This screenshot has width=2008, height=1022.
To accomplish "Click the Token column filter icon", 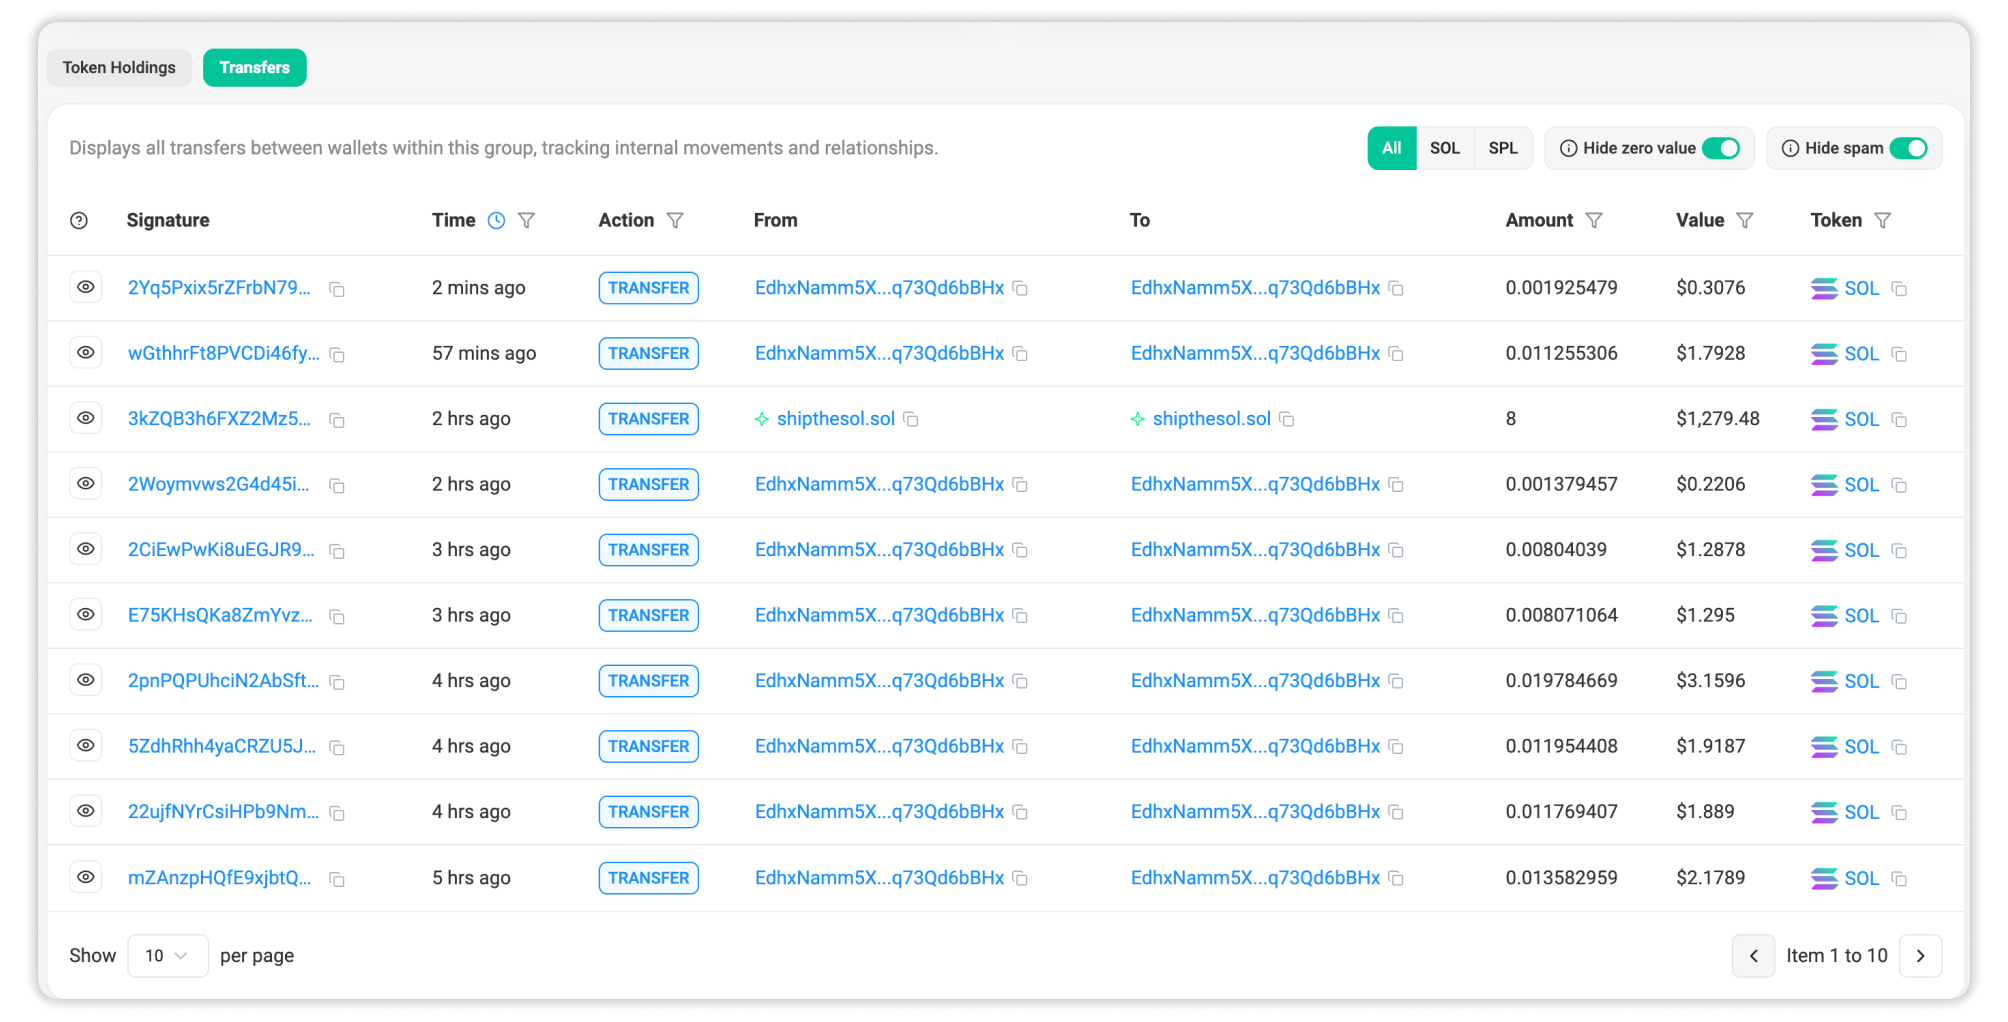I will (x=1882, y=221).
